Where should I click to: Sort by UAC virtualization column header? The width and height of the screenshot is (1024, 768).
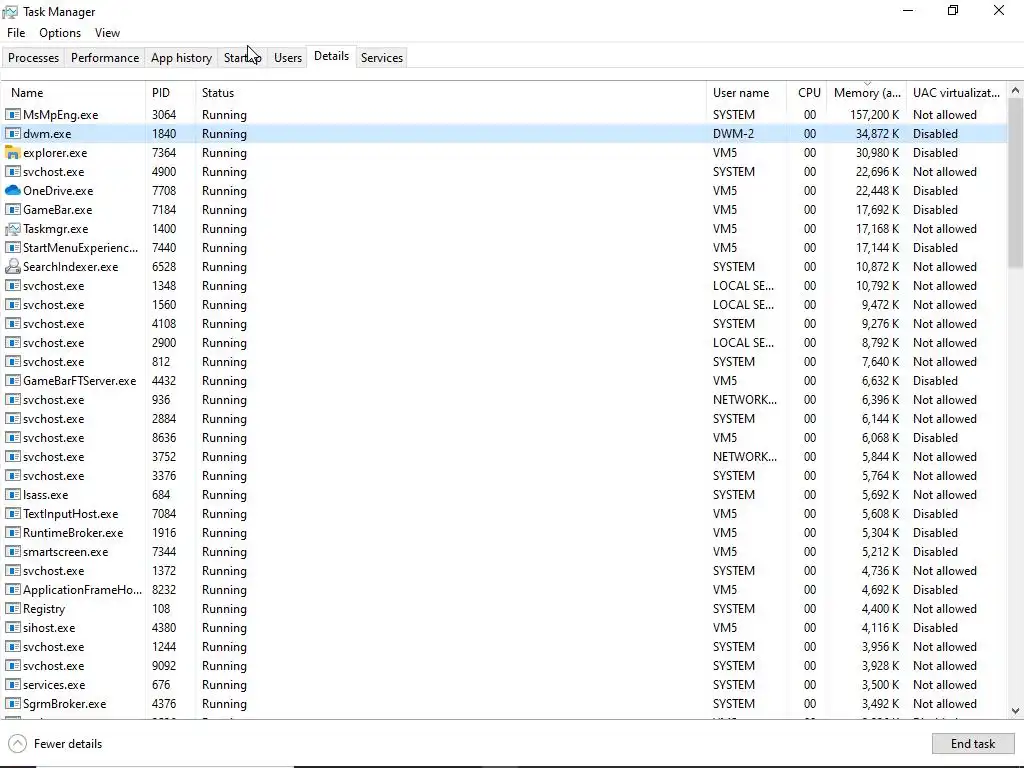(956, 93)
